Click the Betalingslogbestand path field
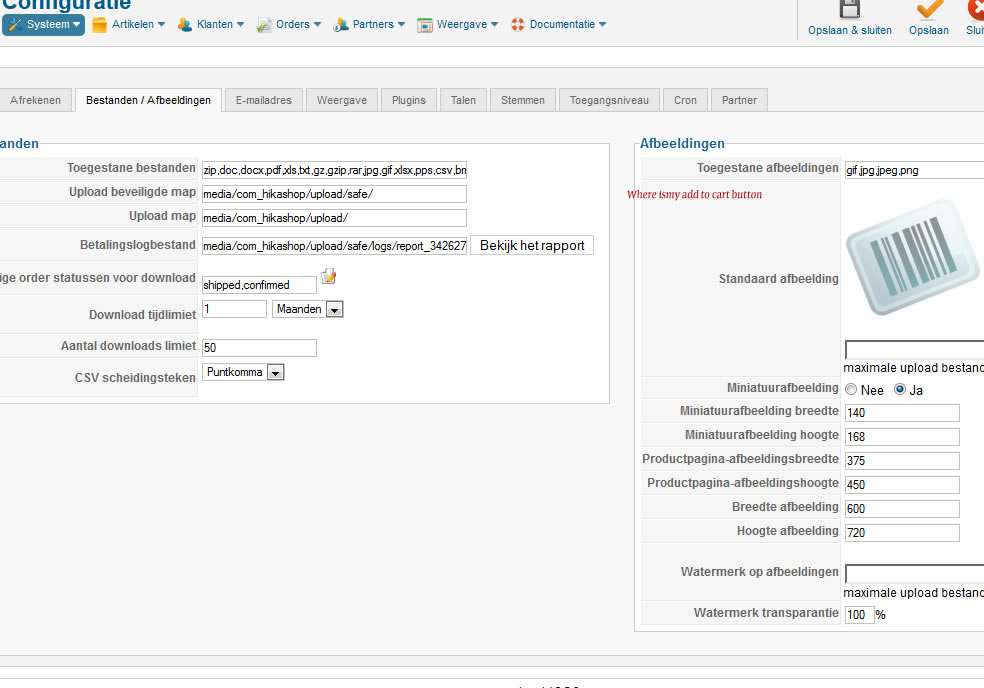The height and width of the screenshot is (688, 984). [334, 245]
